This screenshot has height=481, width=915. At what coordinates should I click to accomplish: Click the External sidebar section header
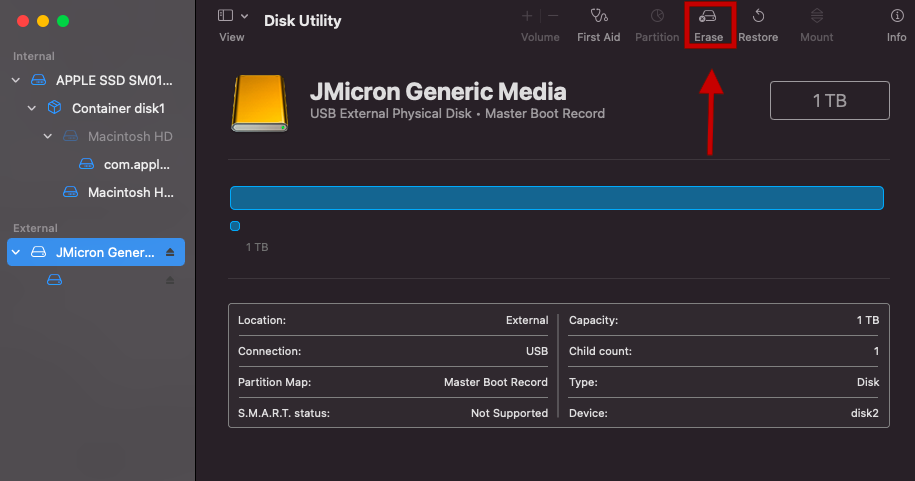point(35,228)
